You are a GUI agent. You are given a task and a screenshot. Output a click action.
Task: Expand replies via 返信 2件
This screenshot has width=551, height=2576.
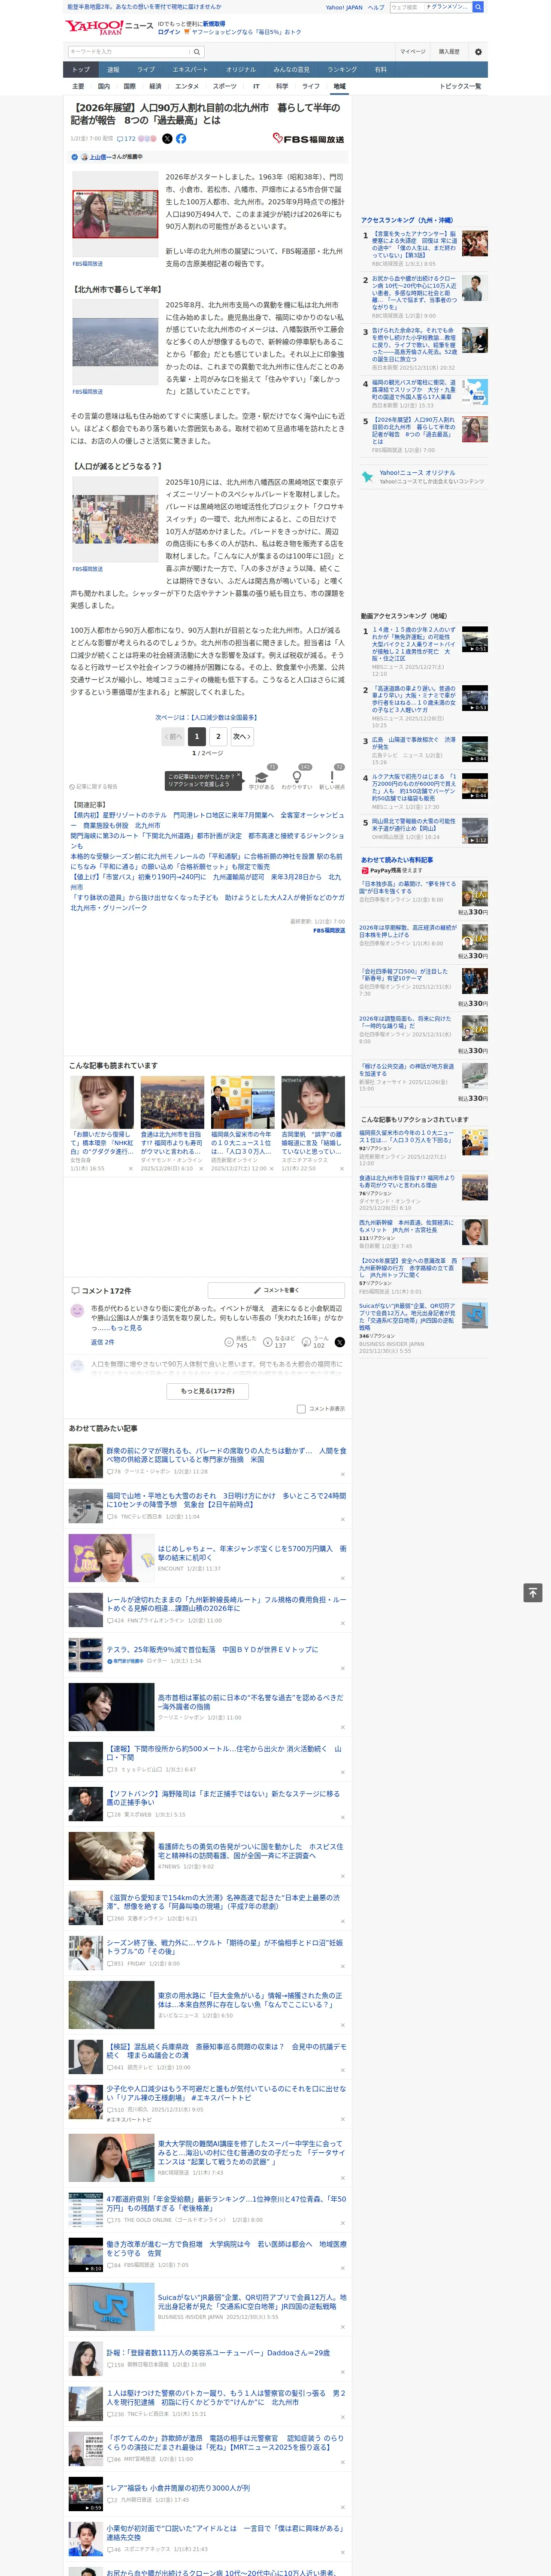(102, 1342)
